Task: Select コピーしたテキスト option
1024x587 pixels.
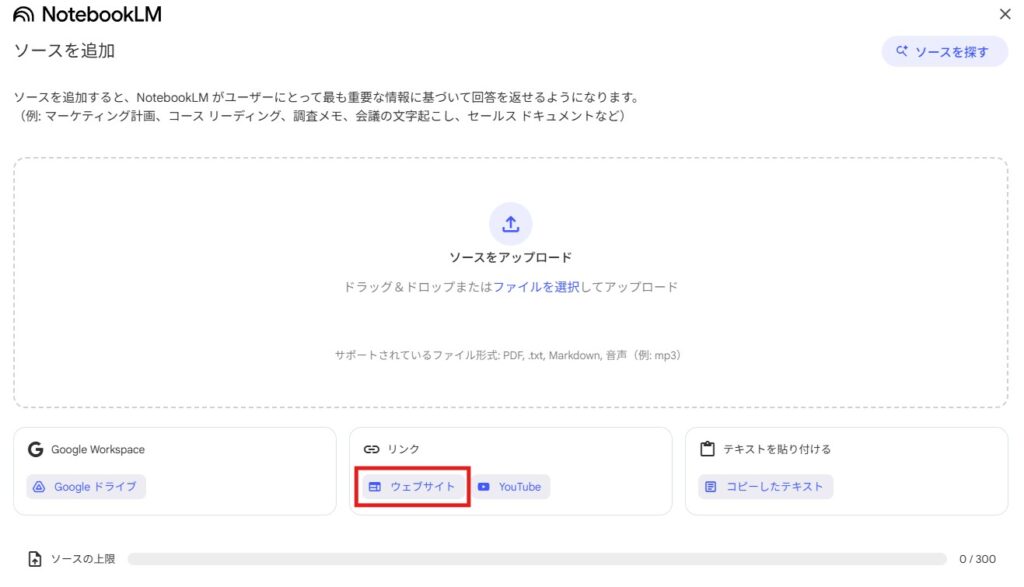Action: [766, 487]
